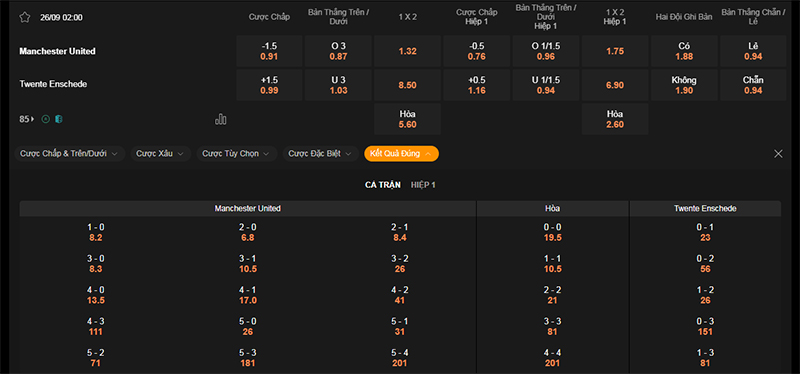Select correct score 5 - 3 at 181
The width and height of the screenshot is (800, 374).
point(248,358)
